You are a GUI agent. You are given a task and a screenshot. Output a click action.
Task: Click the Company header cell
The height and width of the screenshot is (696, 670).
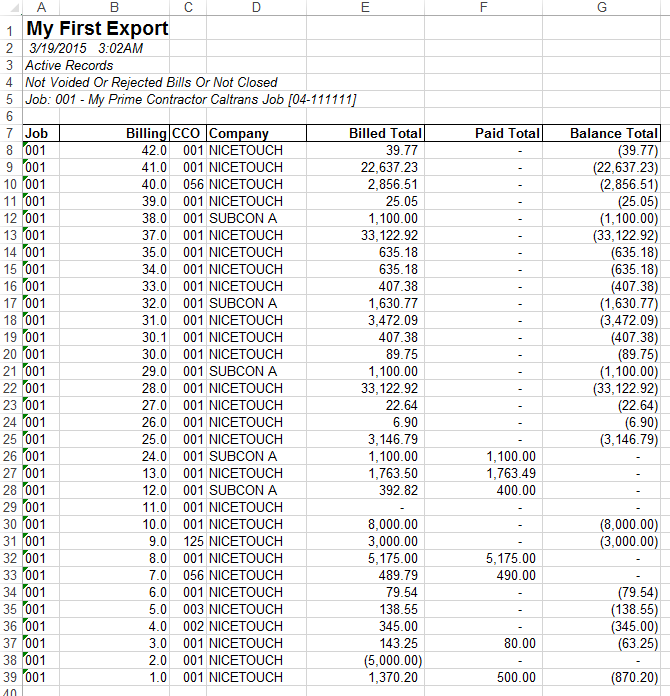tap(256, 133)
